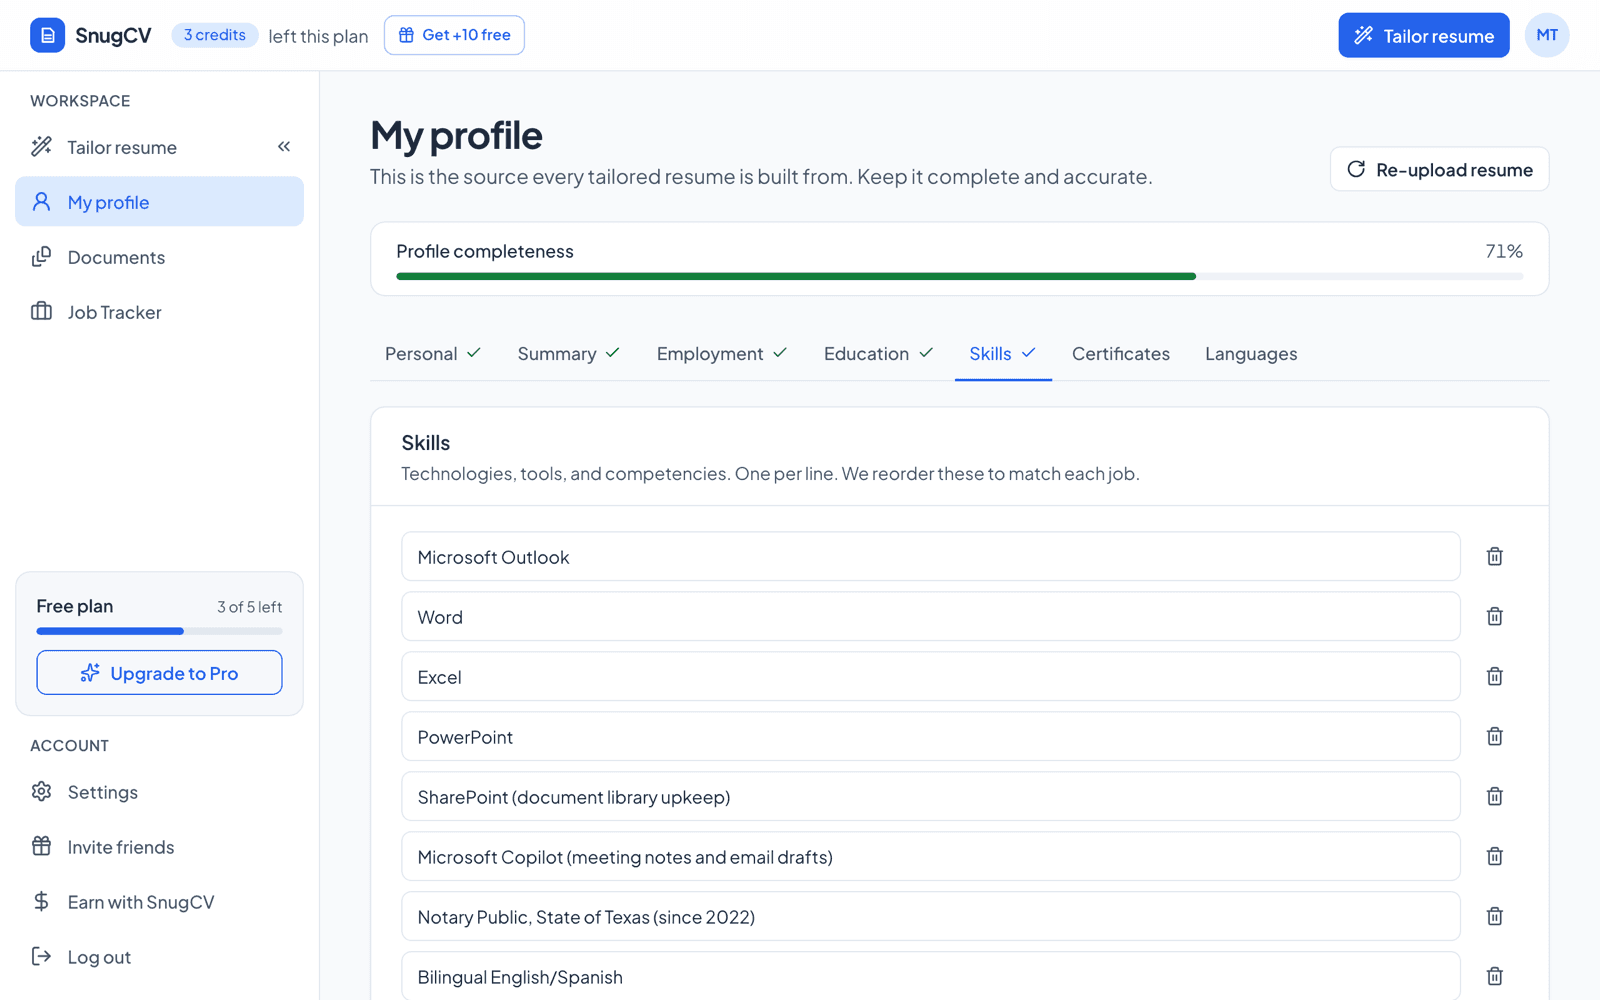Delete the Microsoft Outlook skill

pos(1494,556)
